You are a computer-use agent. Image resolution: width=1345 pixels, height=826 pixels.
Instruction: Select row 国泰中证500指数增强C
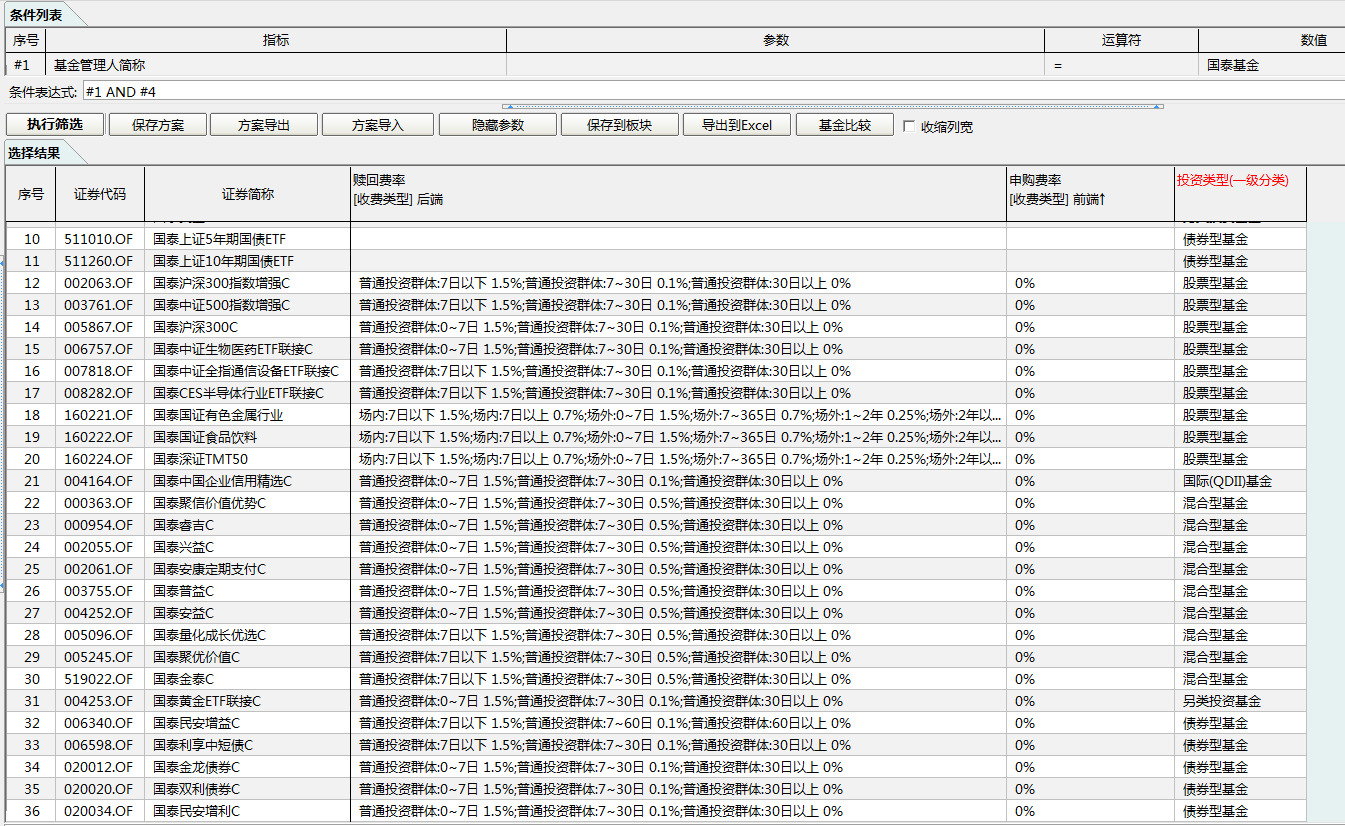[656, 305]
